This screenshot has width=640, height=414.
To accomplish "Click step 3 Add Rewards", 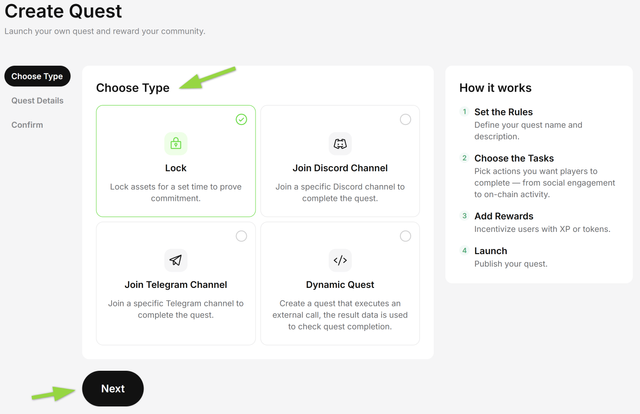I will point(504,216).
